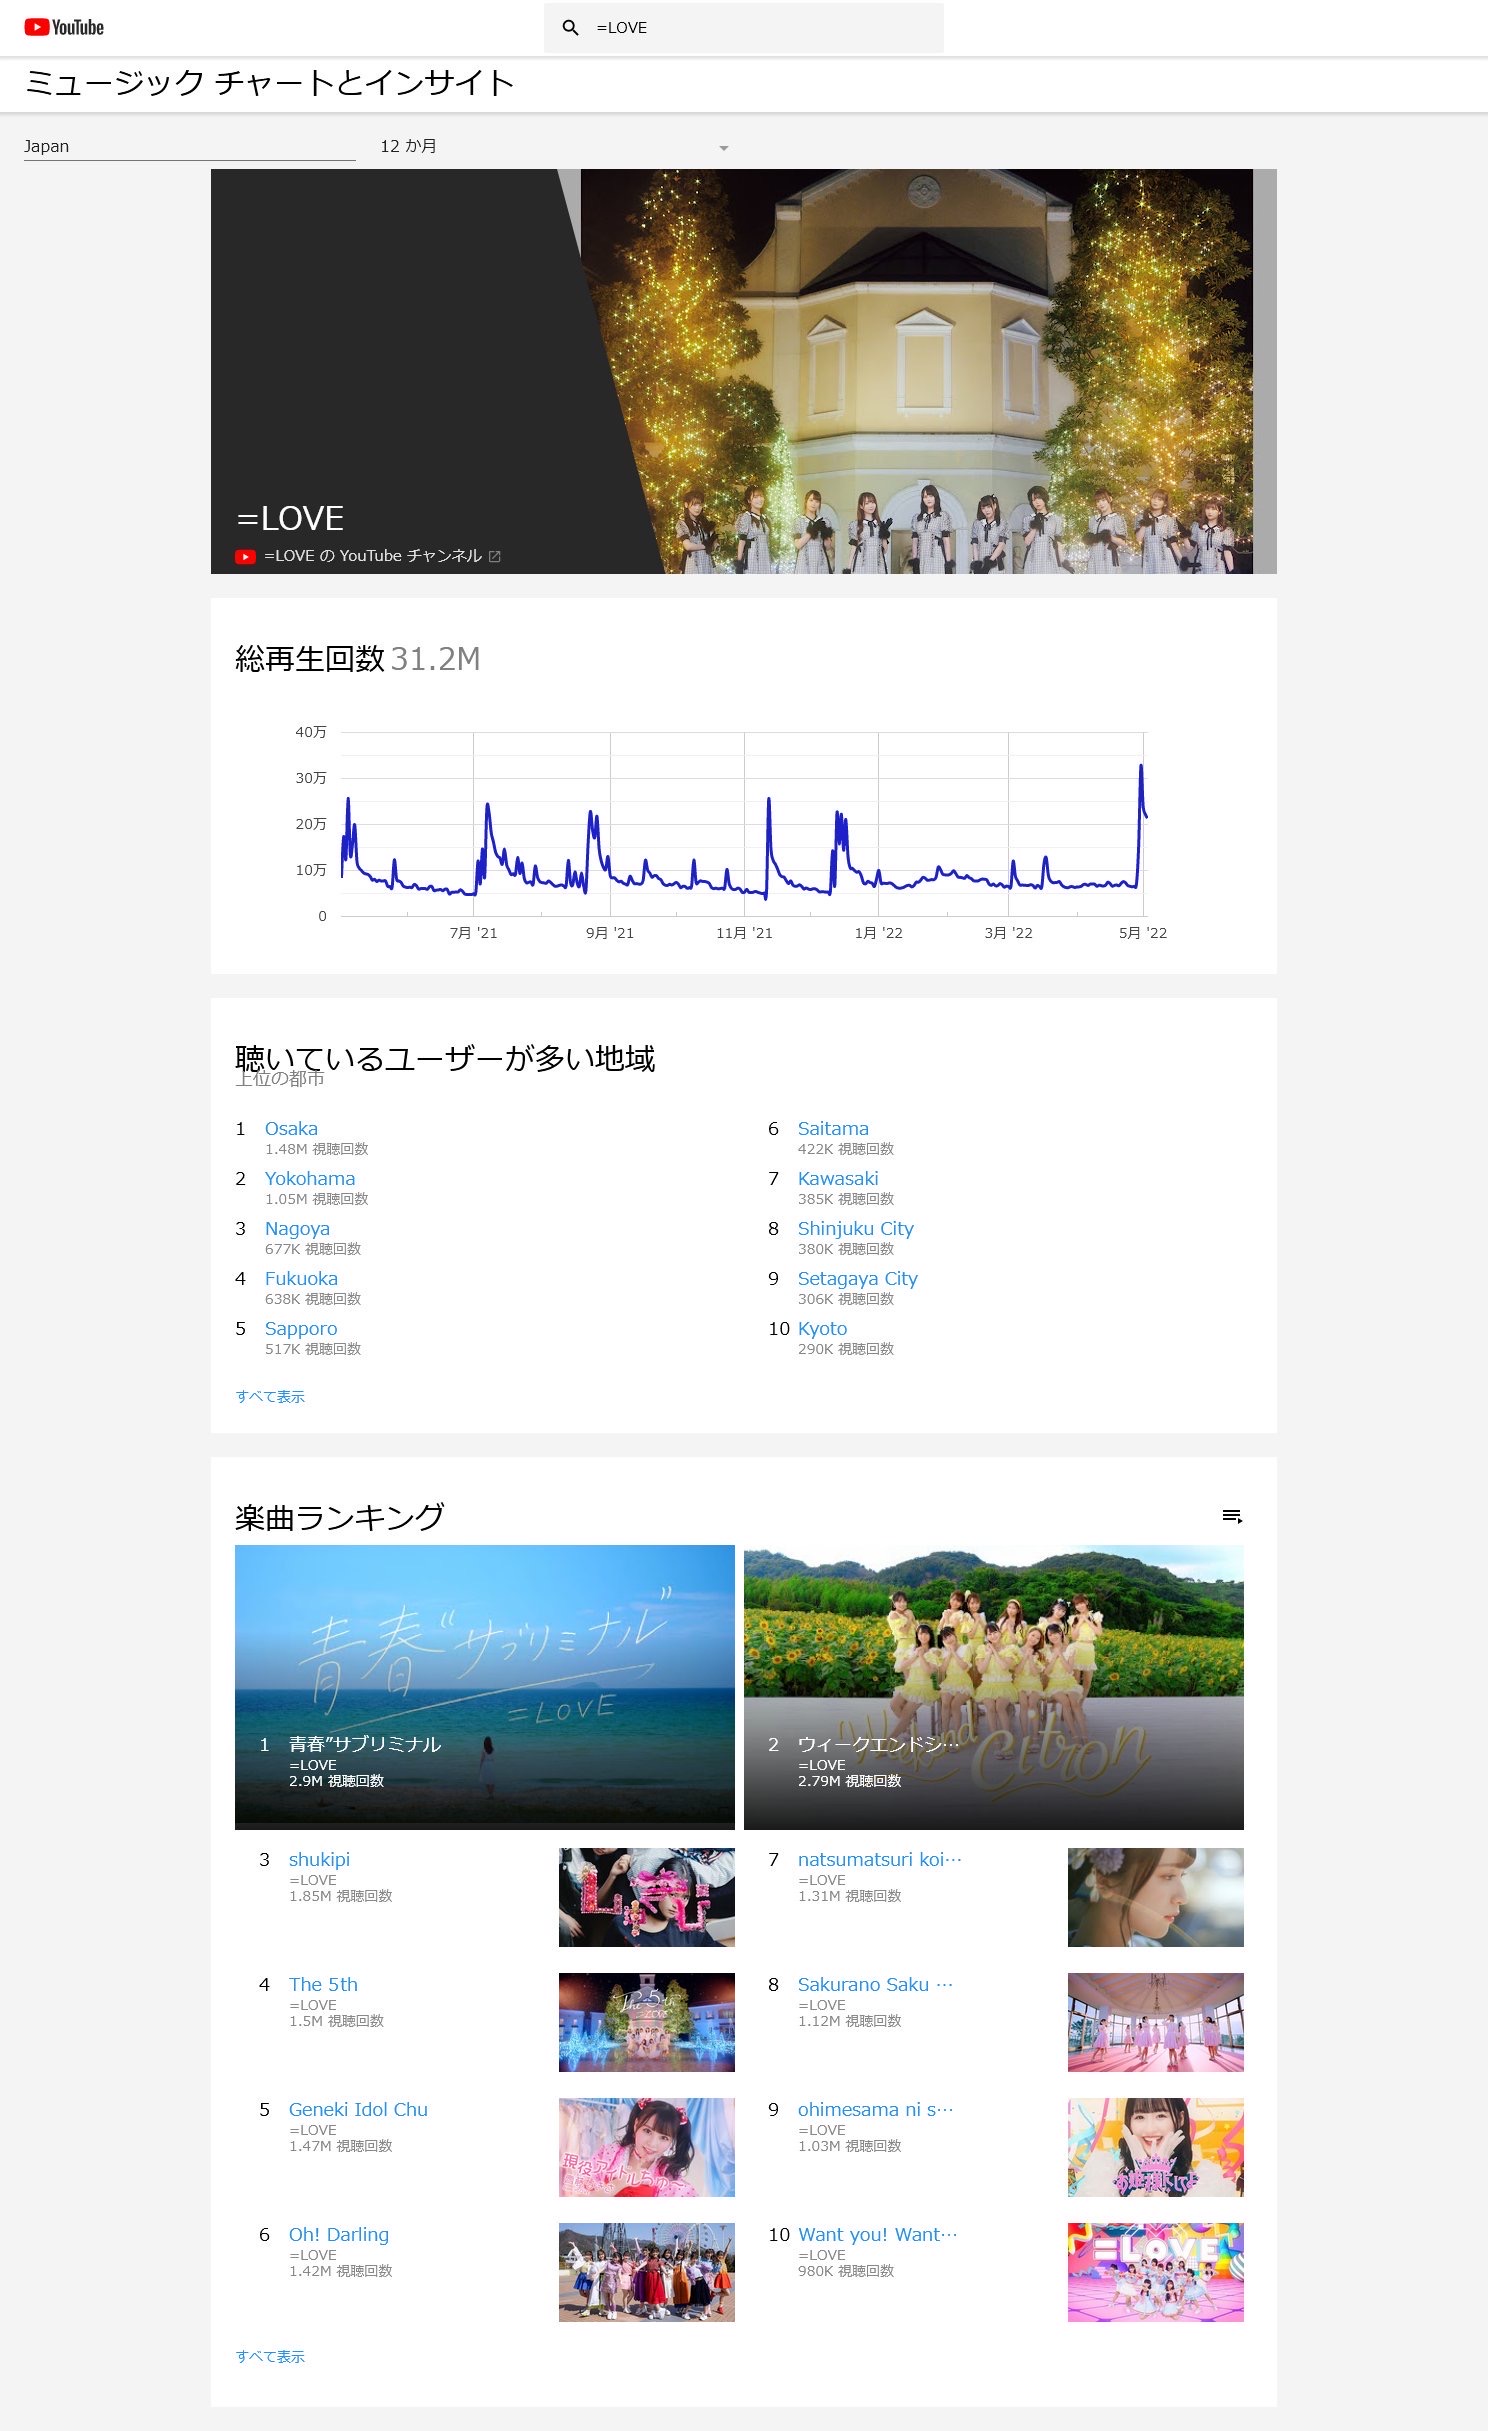Image resolution: width=1488 pixels, height=2431 pixels.
Task: Open the ウィークエンドシトロン rank 2 thumbnail
Action: [993, 1686]
